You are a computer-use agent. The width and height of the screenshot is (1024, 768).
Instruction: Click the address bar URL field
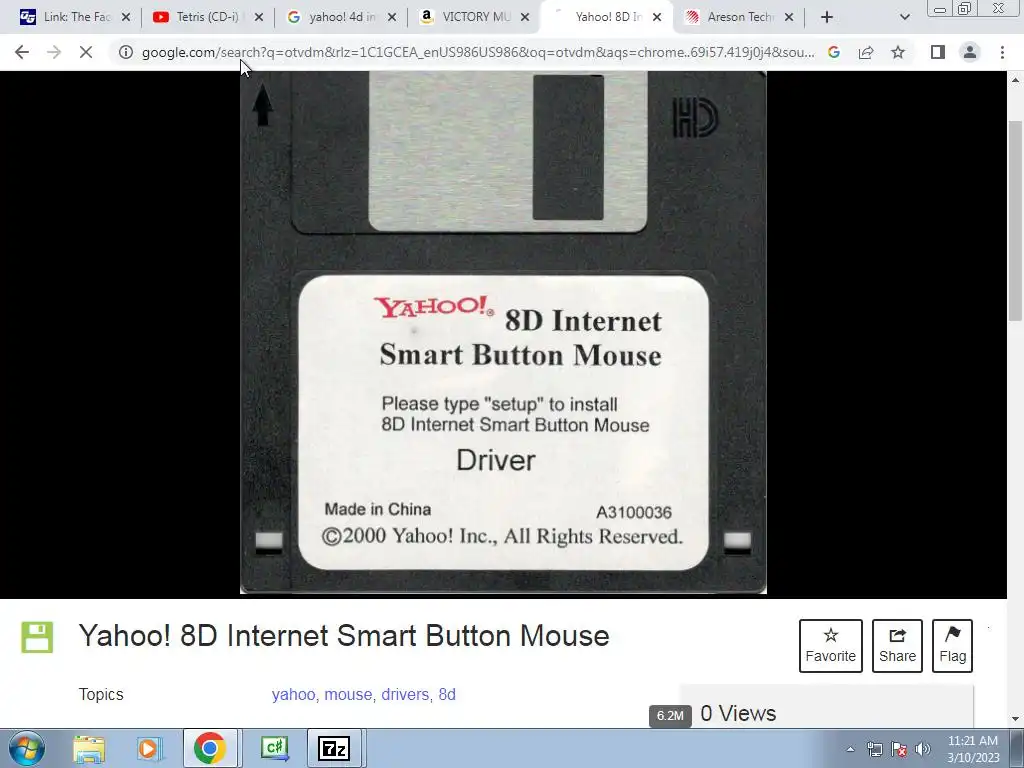click(x=477, y=52)
